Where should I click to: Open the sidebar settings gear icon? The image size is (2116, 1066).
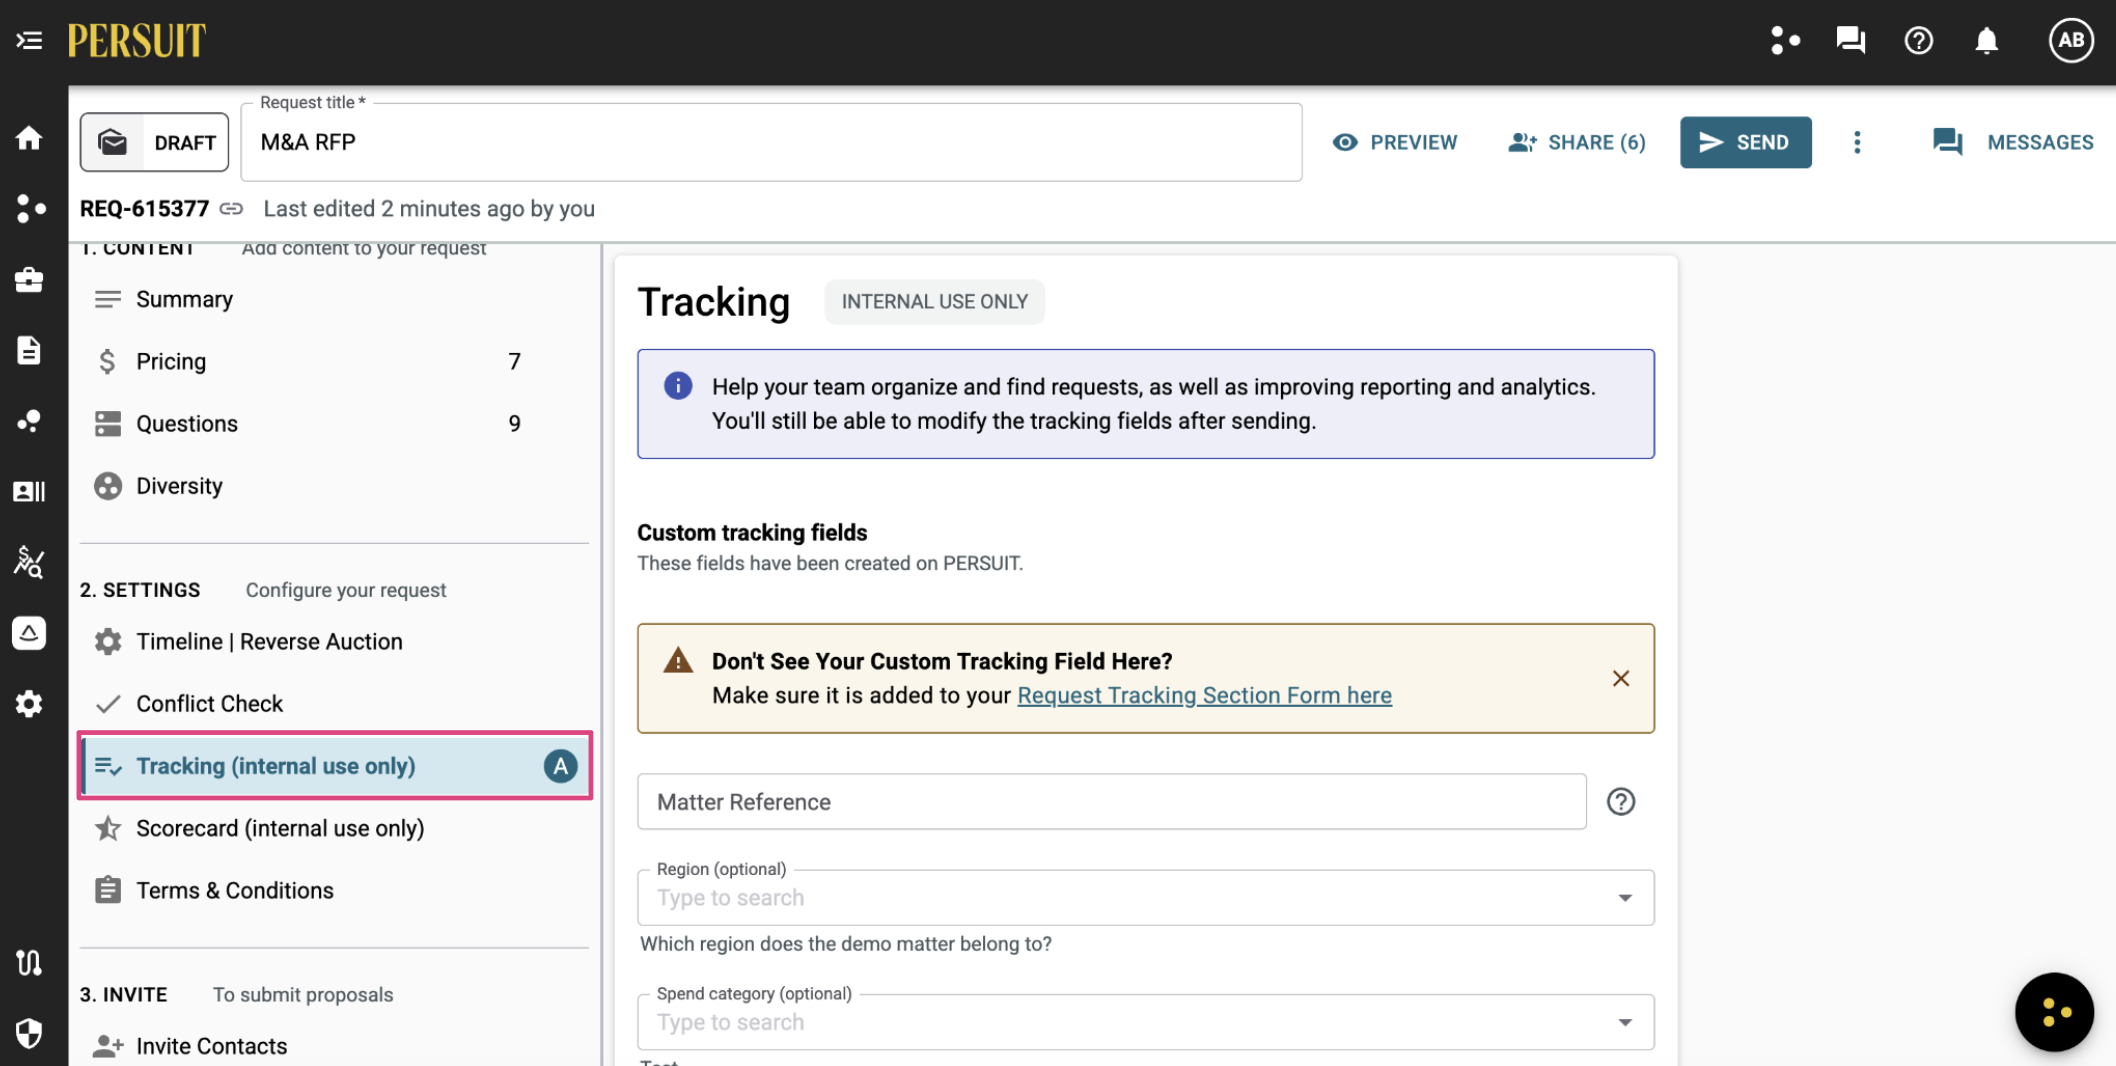29,704
